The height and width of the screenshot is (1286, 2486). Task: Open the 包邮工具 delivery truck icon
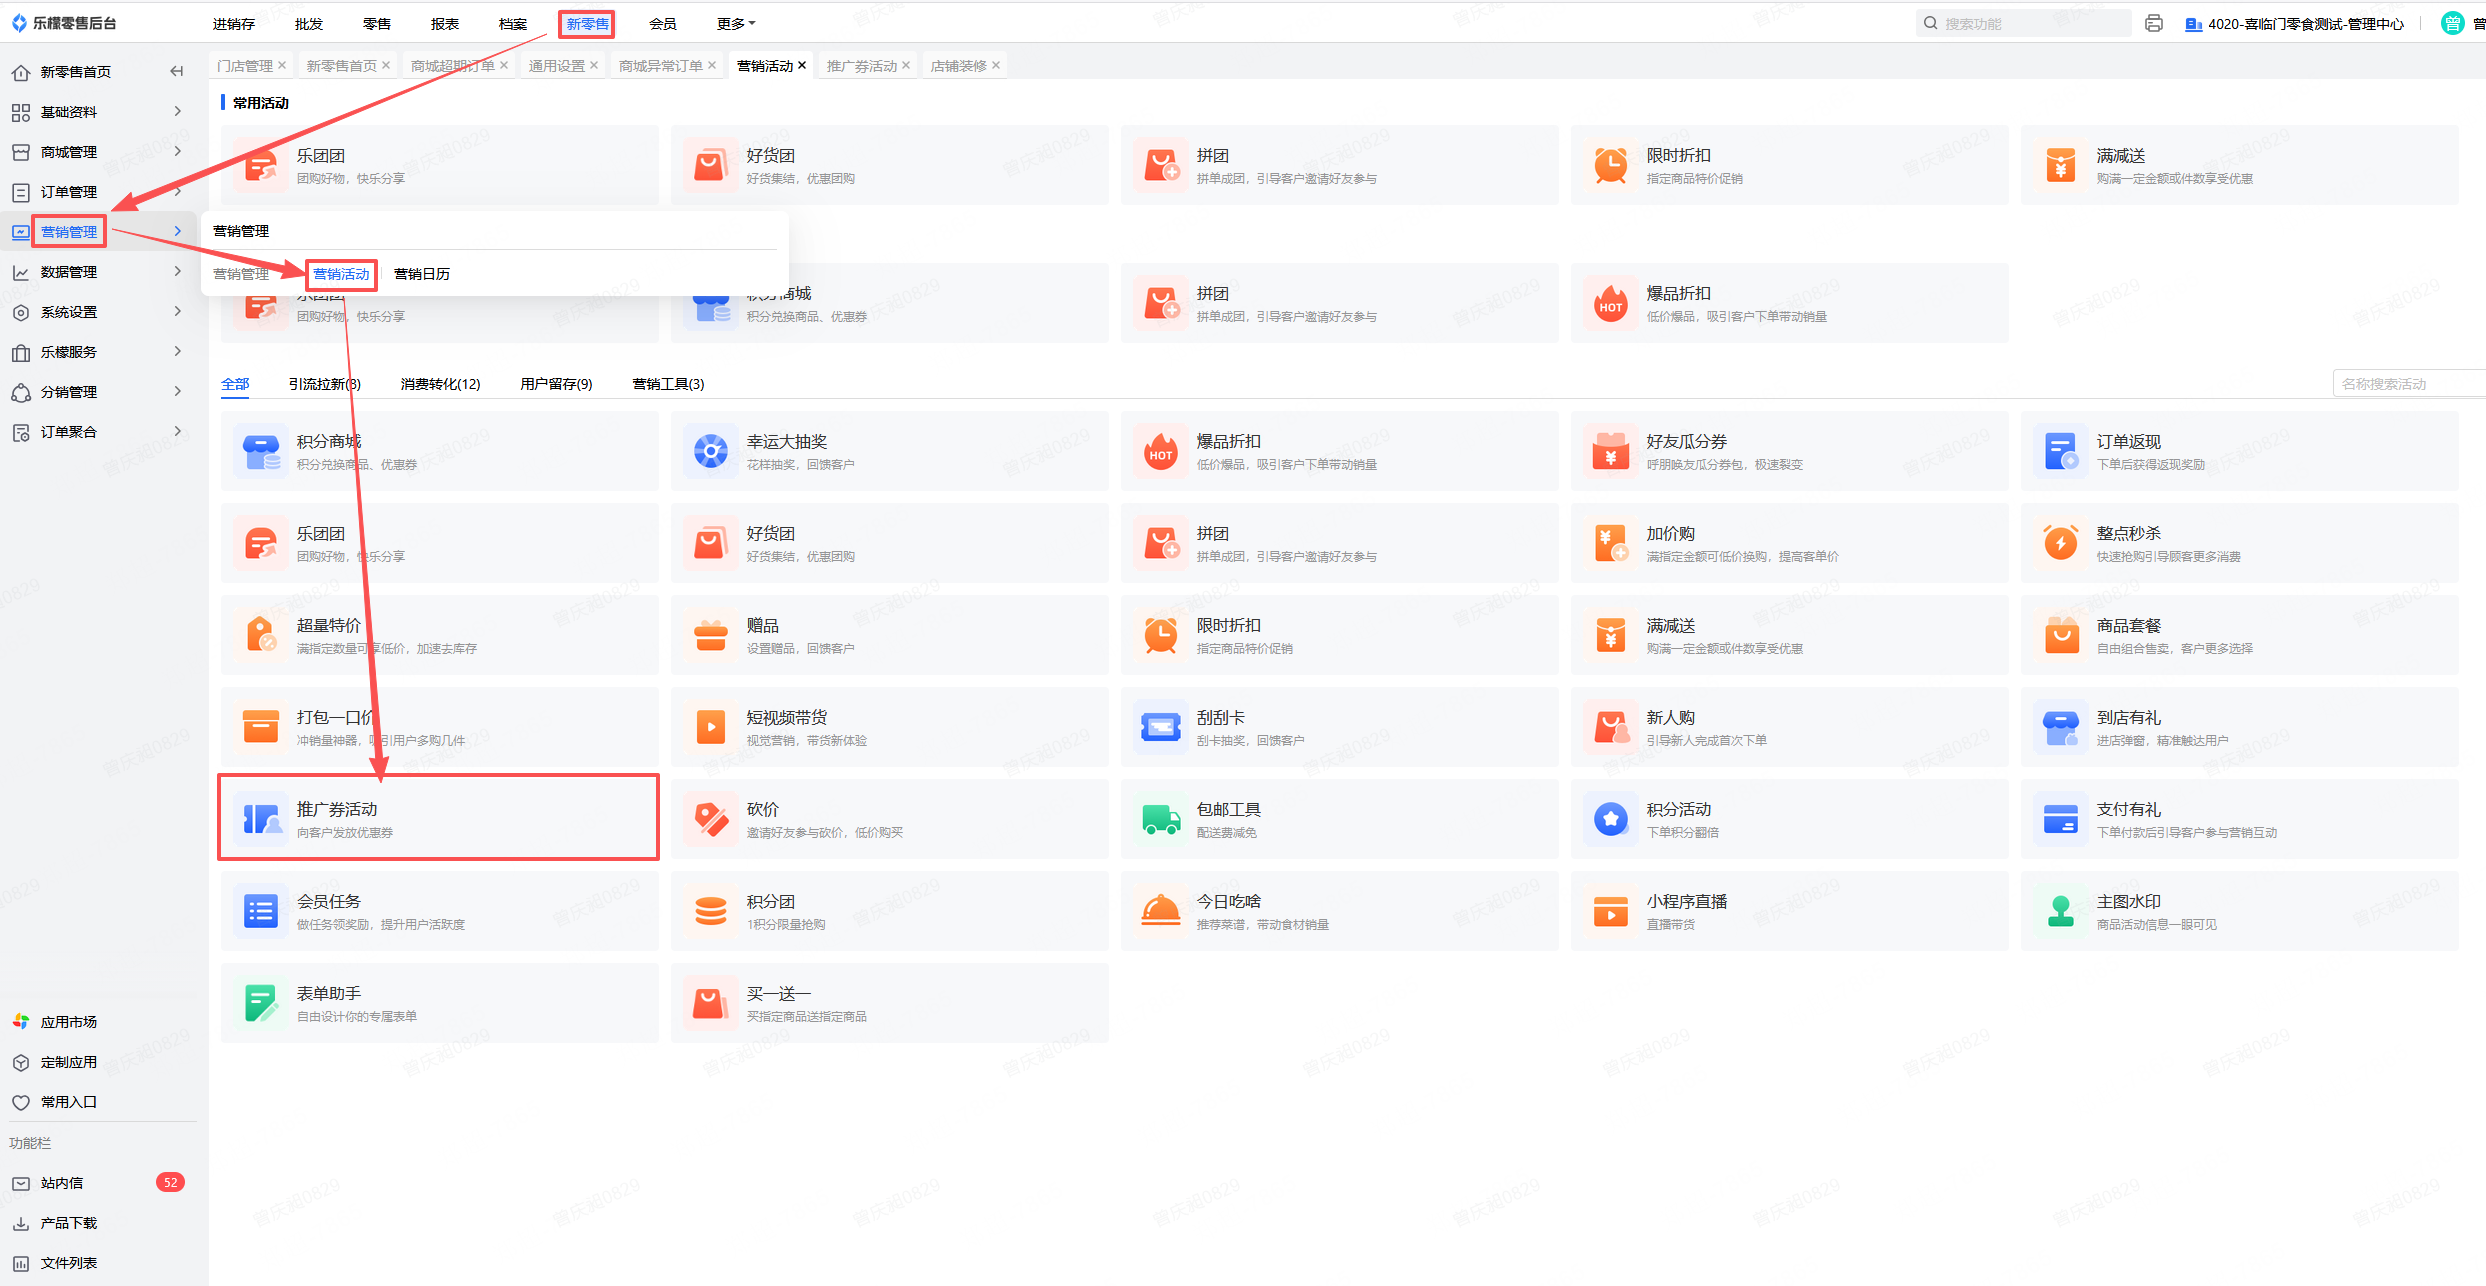[x=1161, y=820]
